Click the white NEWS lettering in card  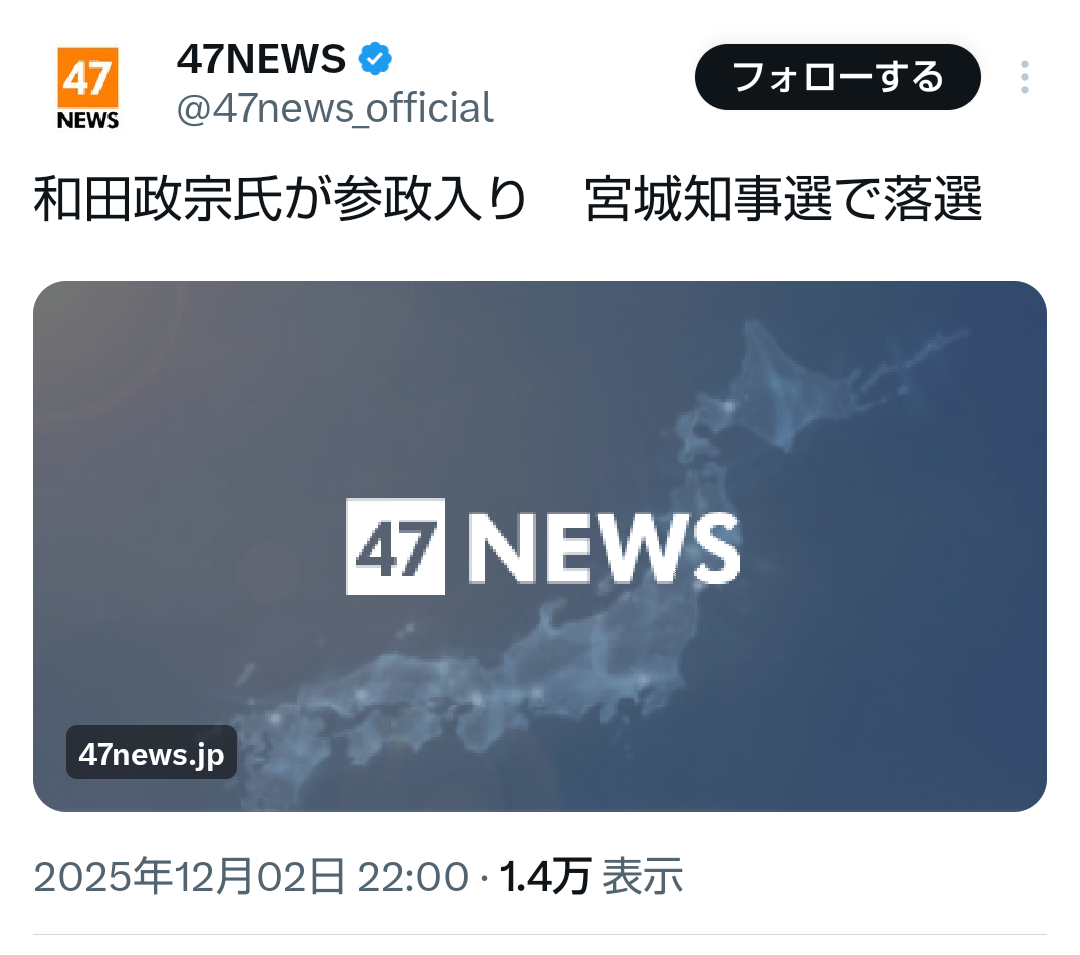(604, 549)
